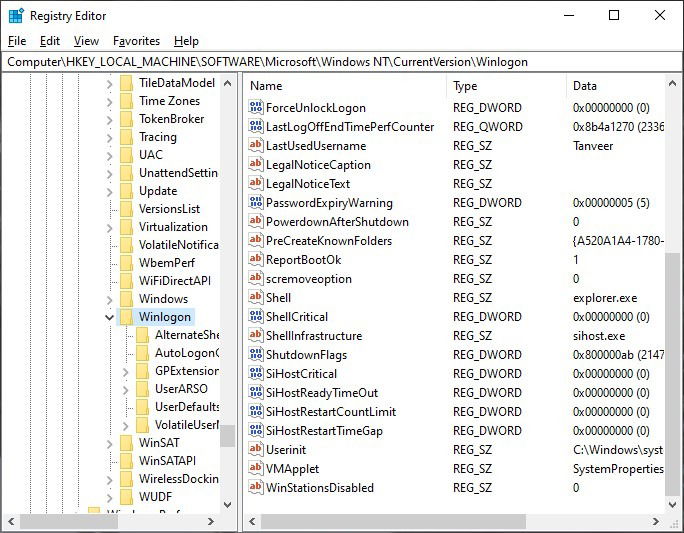Viewport: 684px width, 533px height.
Task: Click the SiHostReadyTimeOut DWORD icon
Action: [x=256, y=392]
